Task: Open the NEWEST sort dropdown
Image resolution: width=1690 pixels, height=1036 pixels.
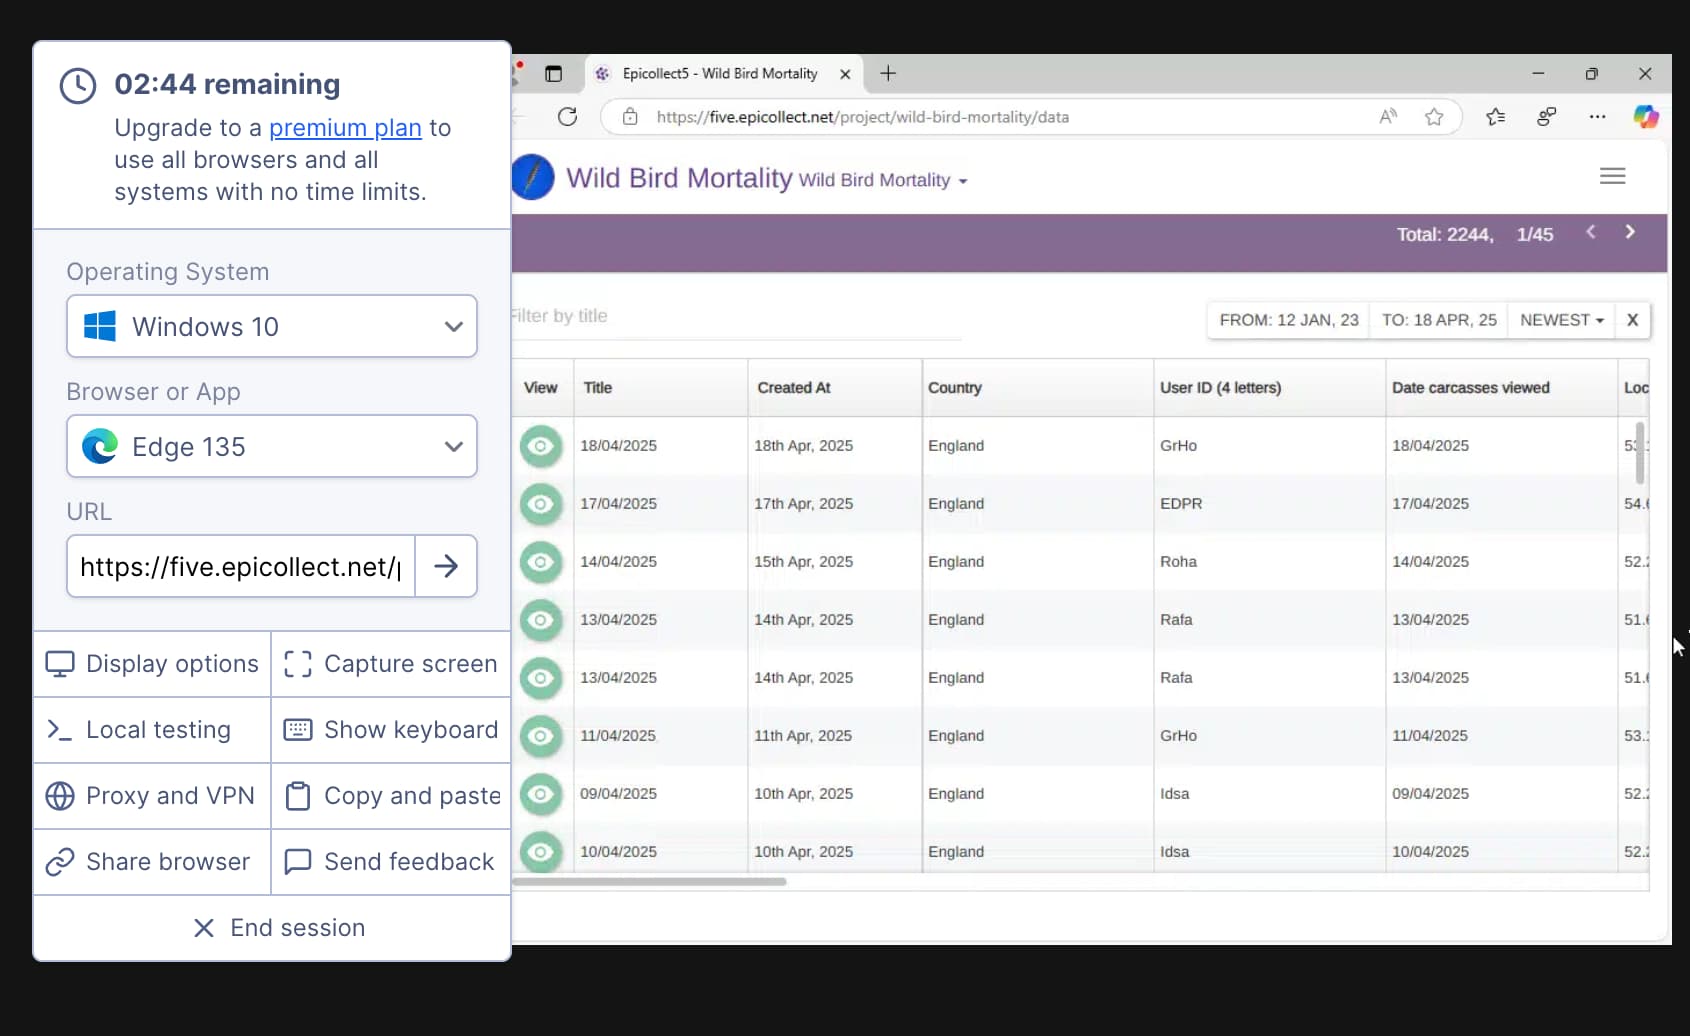Action: coord(1561,320)
